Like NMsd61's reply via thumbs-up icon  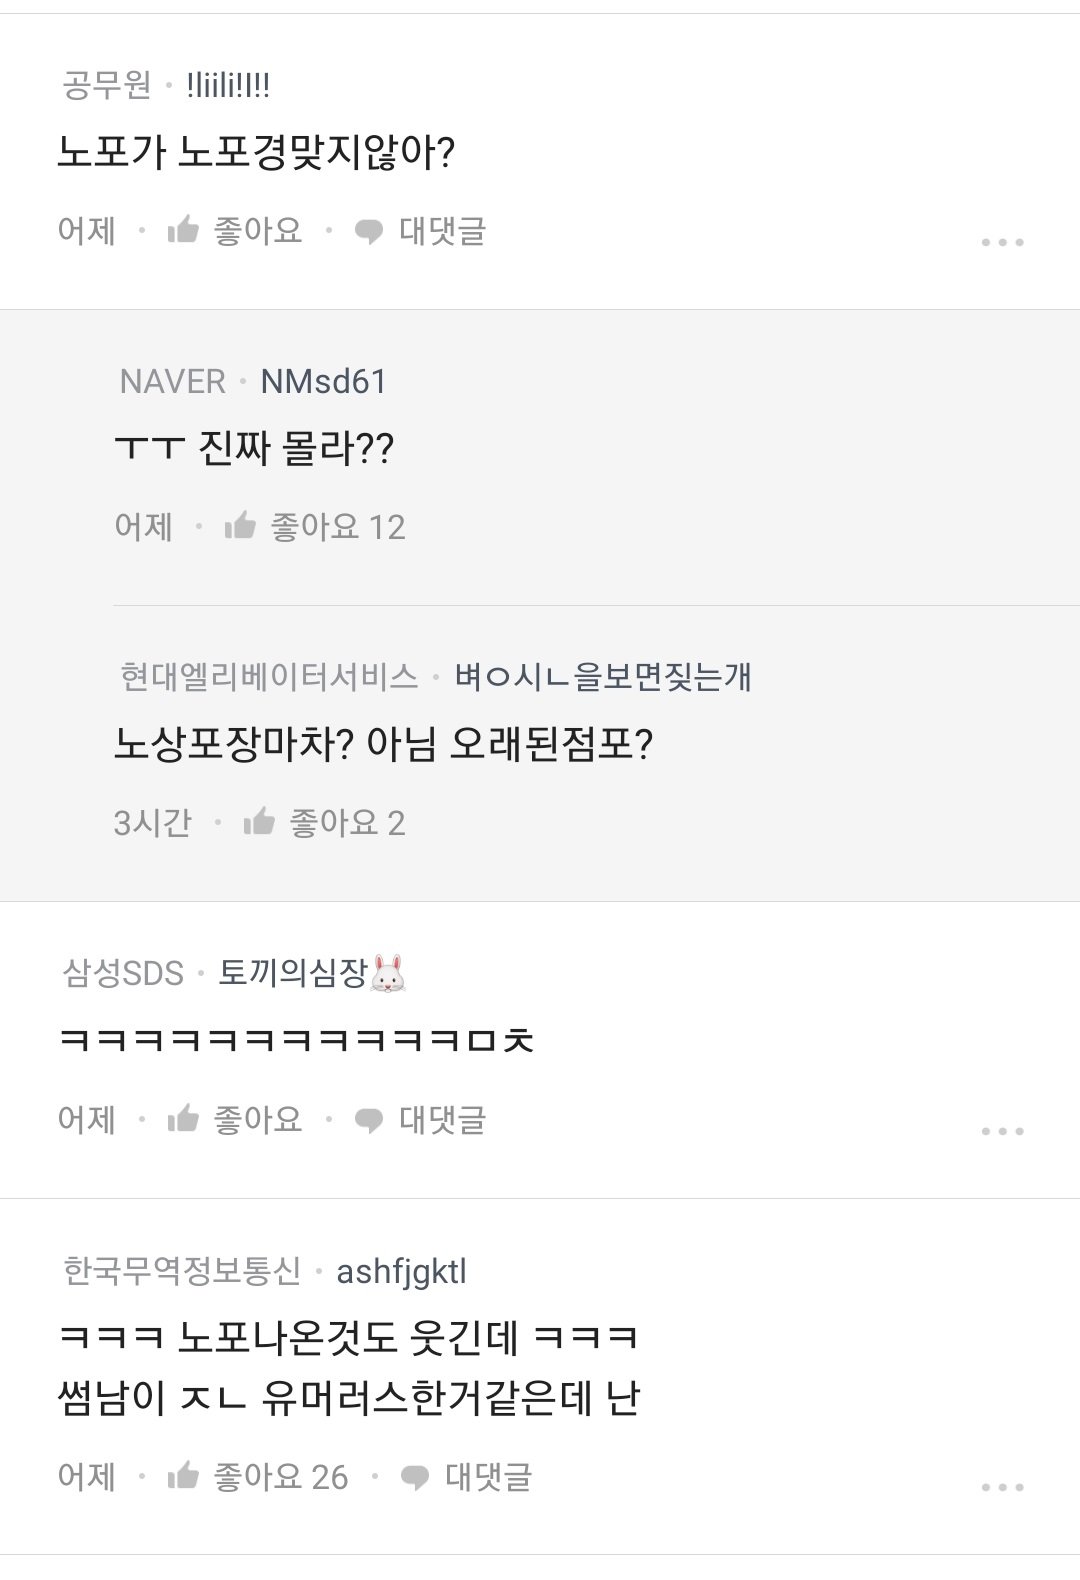tap(240, 526)
